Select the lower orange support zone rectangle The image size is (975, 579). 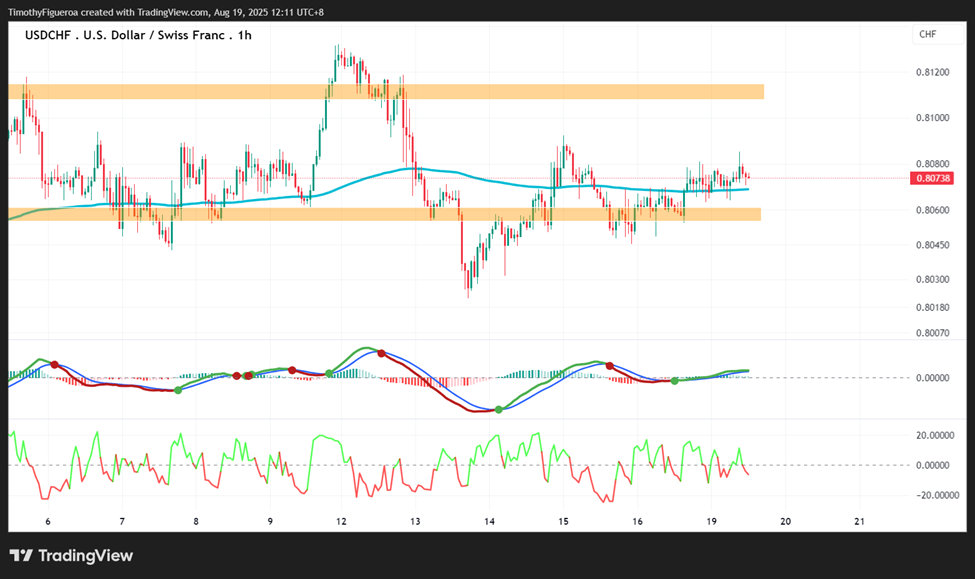pyautogui.click(x=385, y=214)
